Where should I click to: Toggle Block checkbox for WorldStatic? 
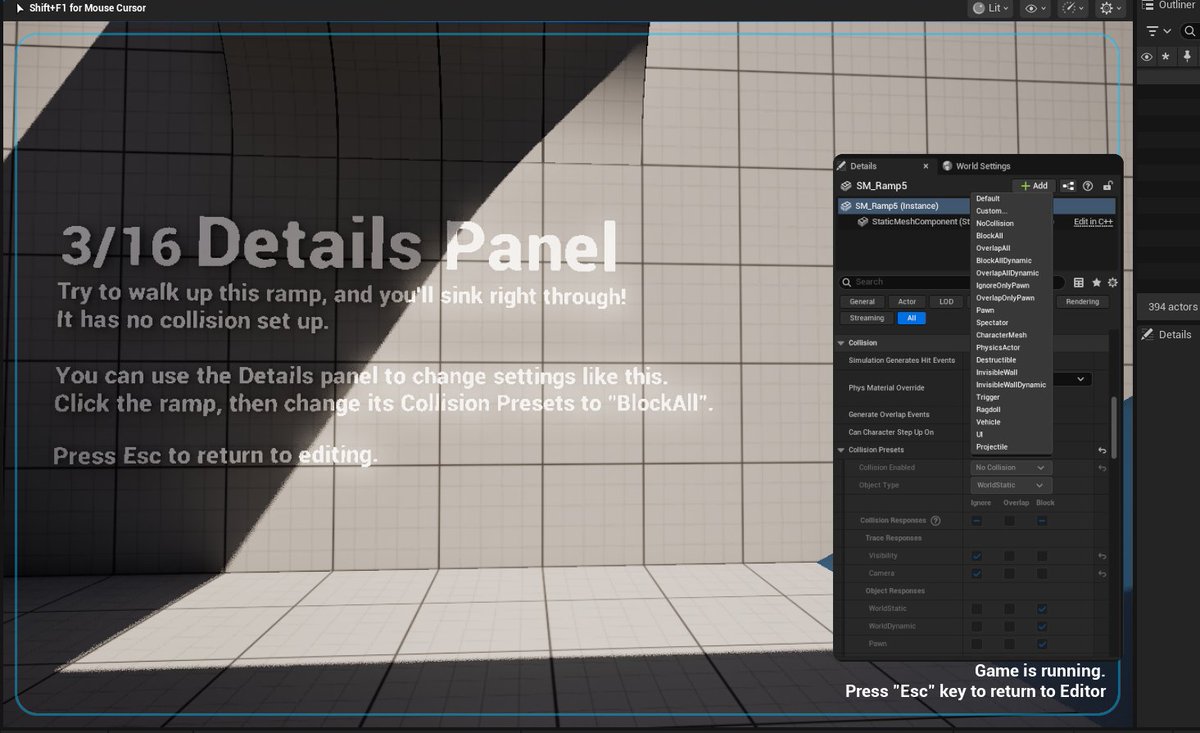(x=1042, y=609)
